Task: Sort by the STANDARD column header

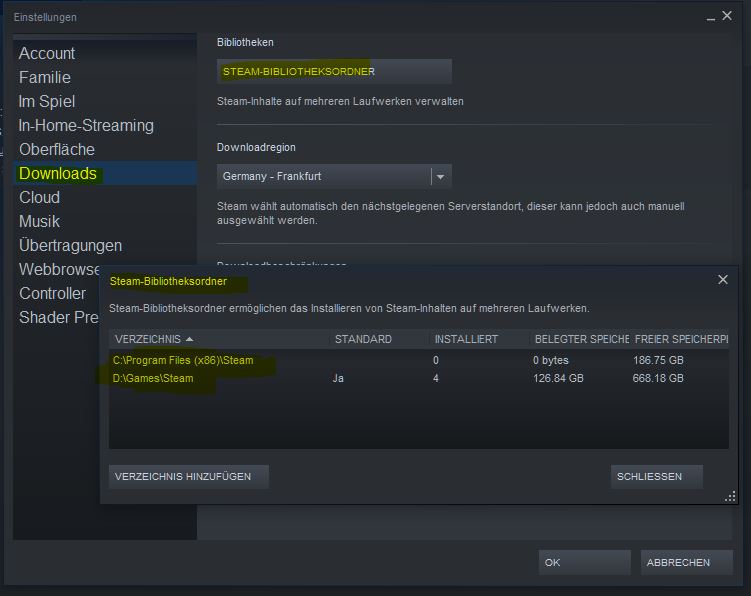Action: [x=379, y=339]
